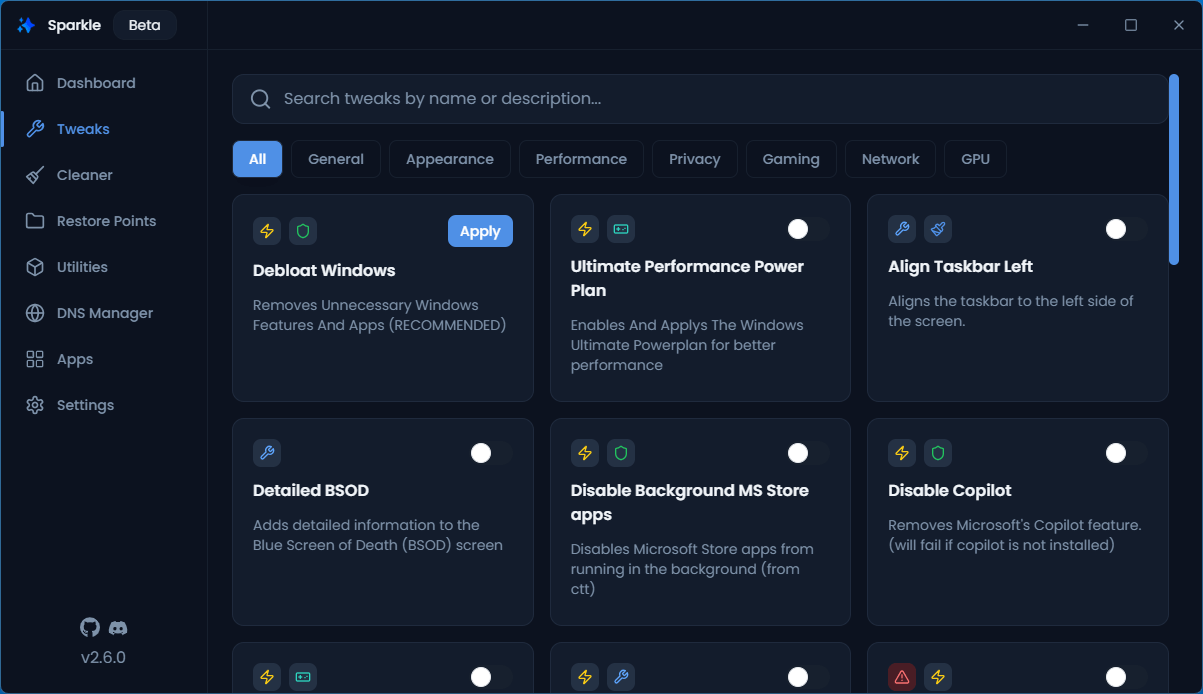Apply the Debloat Windows tweak

(x=480, y=231)
